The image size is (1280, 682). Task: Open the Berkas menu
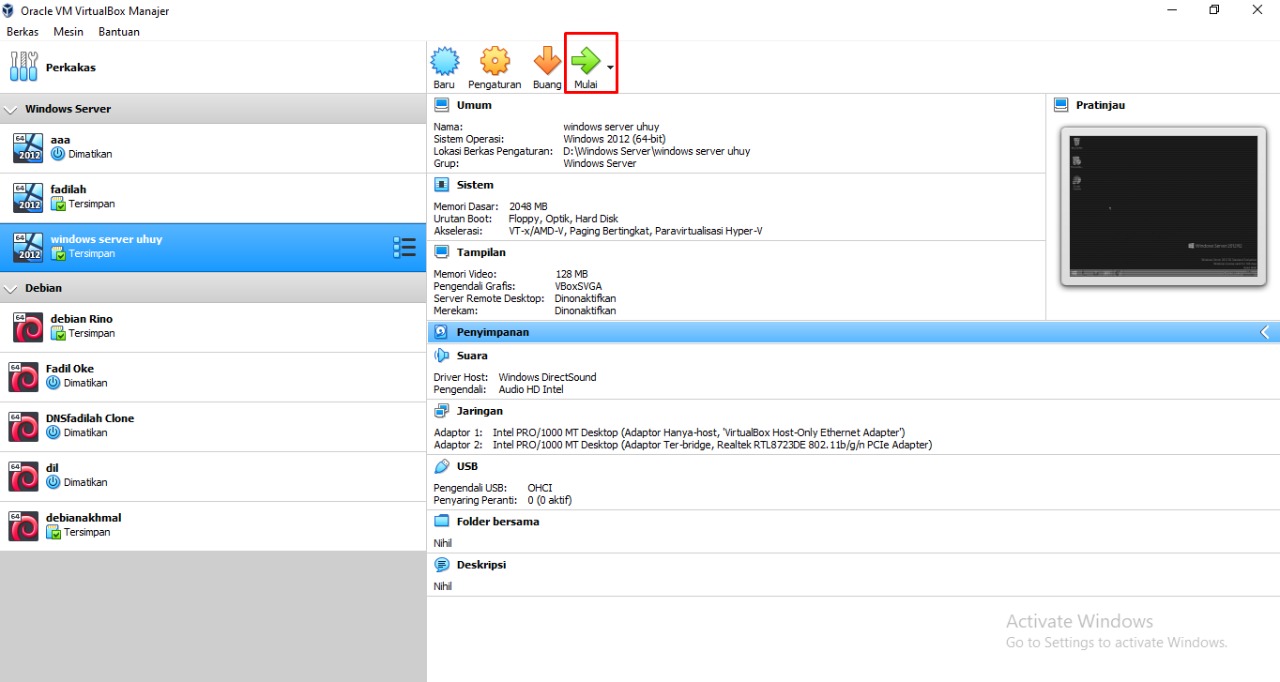tap(22, 31)
